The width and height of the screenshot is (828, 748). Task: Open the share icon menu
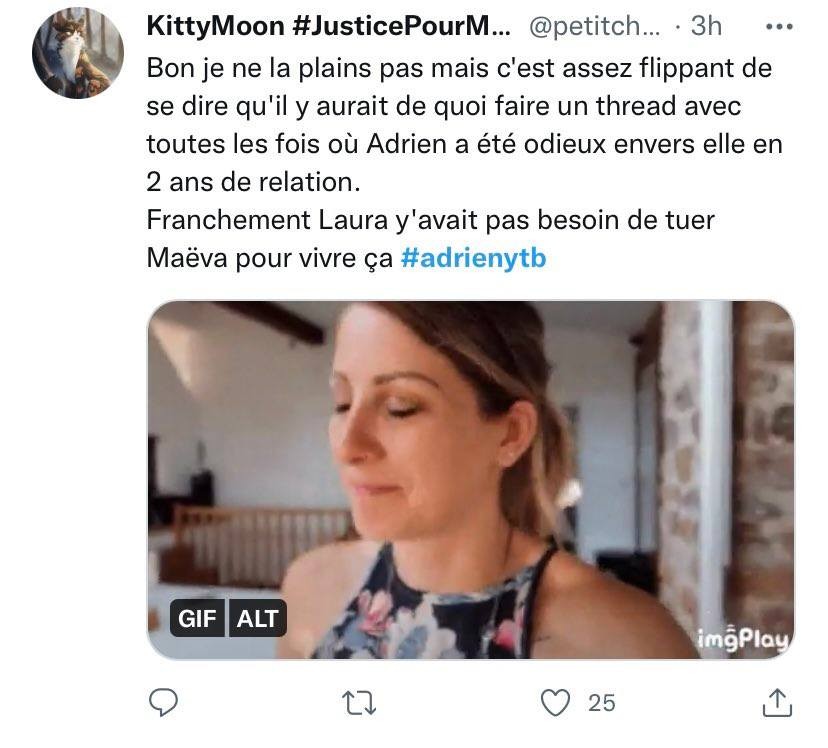[x=776, y=703]
